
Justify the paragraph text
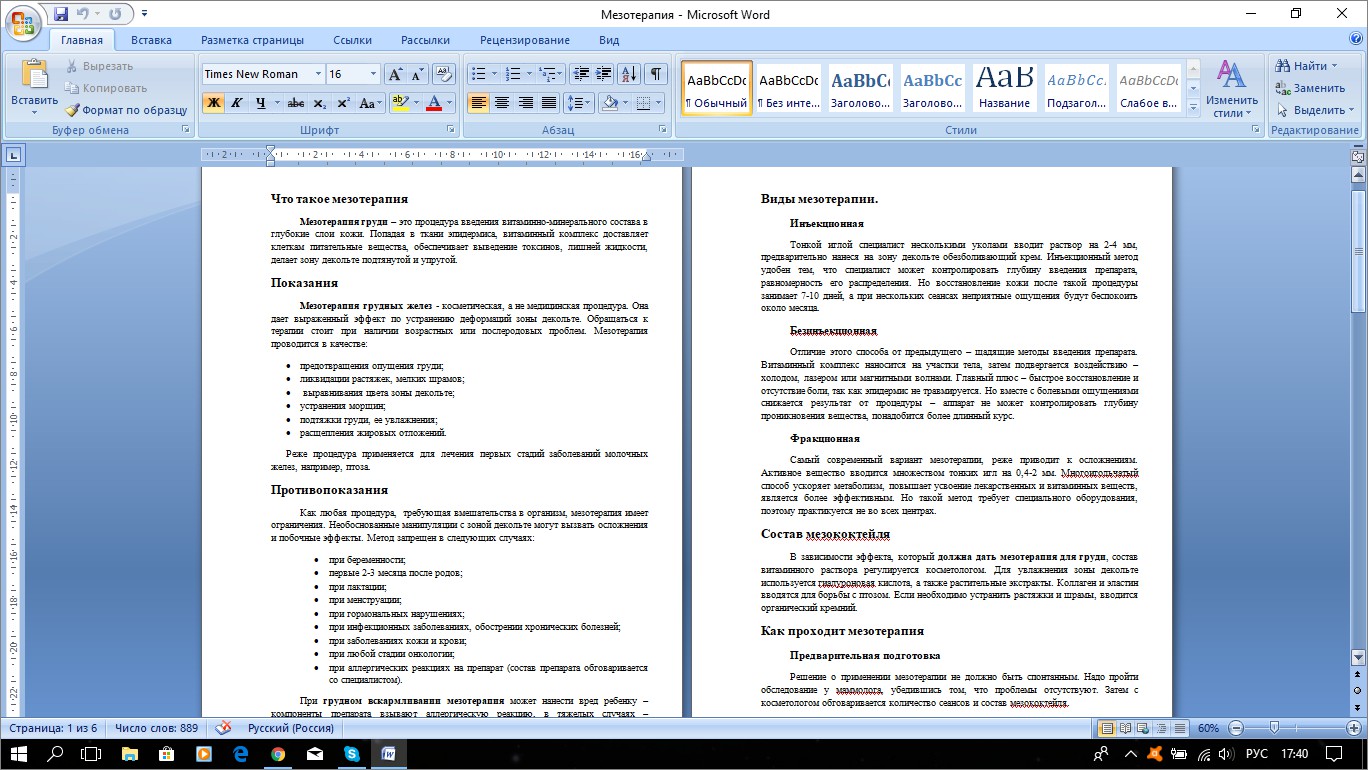549,102
